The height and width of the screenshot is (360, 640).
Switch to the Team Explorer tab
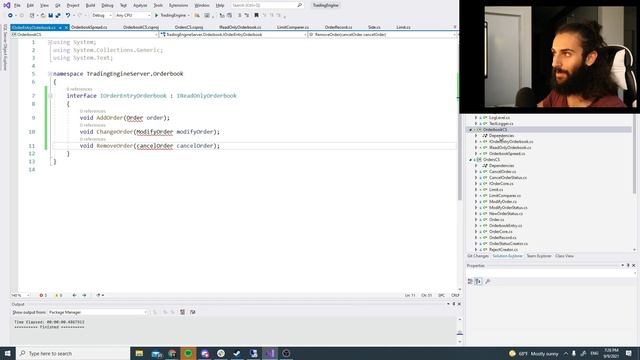tap(539, 256)
